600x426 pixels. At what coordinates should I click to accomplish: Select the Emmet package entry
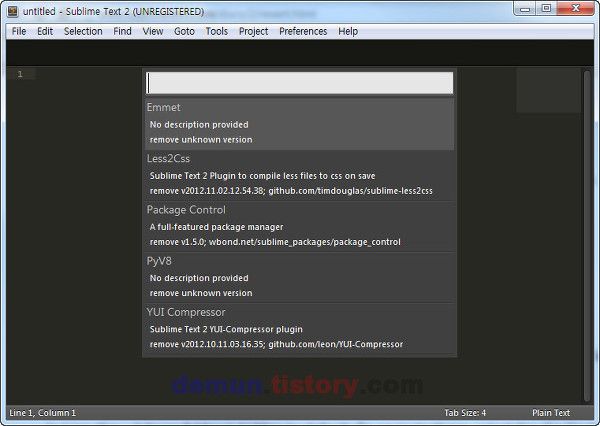[x=299, y=124]
